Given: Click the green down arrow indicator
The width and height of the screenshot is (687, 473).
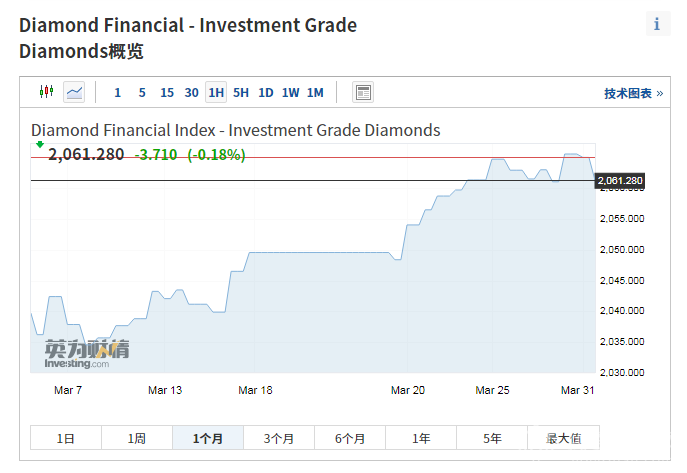Looking at the screenshot, I should coord(39,145).
